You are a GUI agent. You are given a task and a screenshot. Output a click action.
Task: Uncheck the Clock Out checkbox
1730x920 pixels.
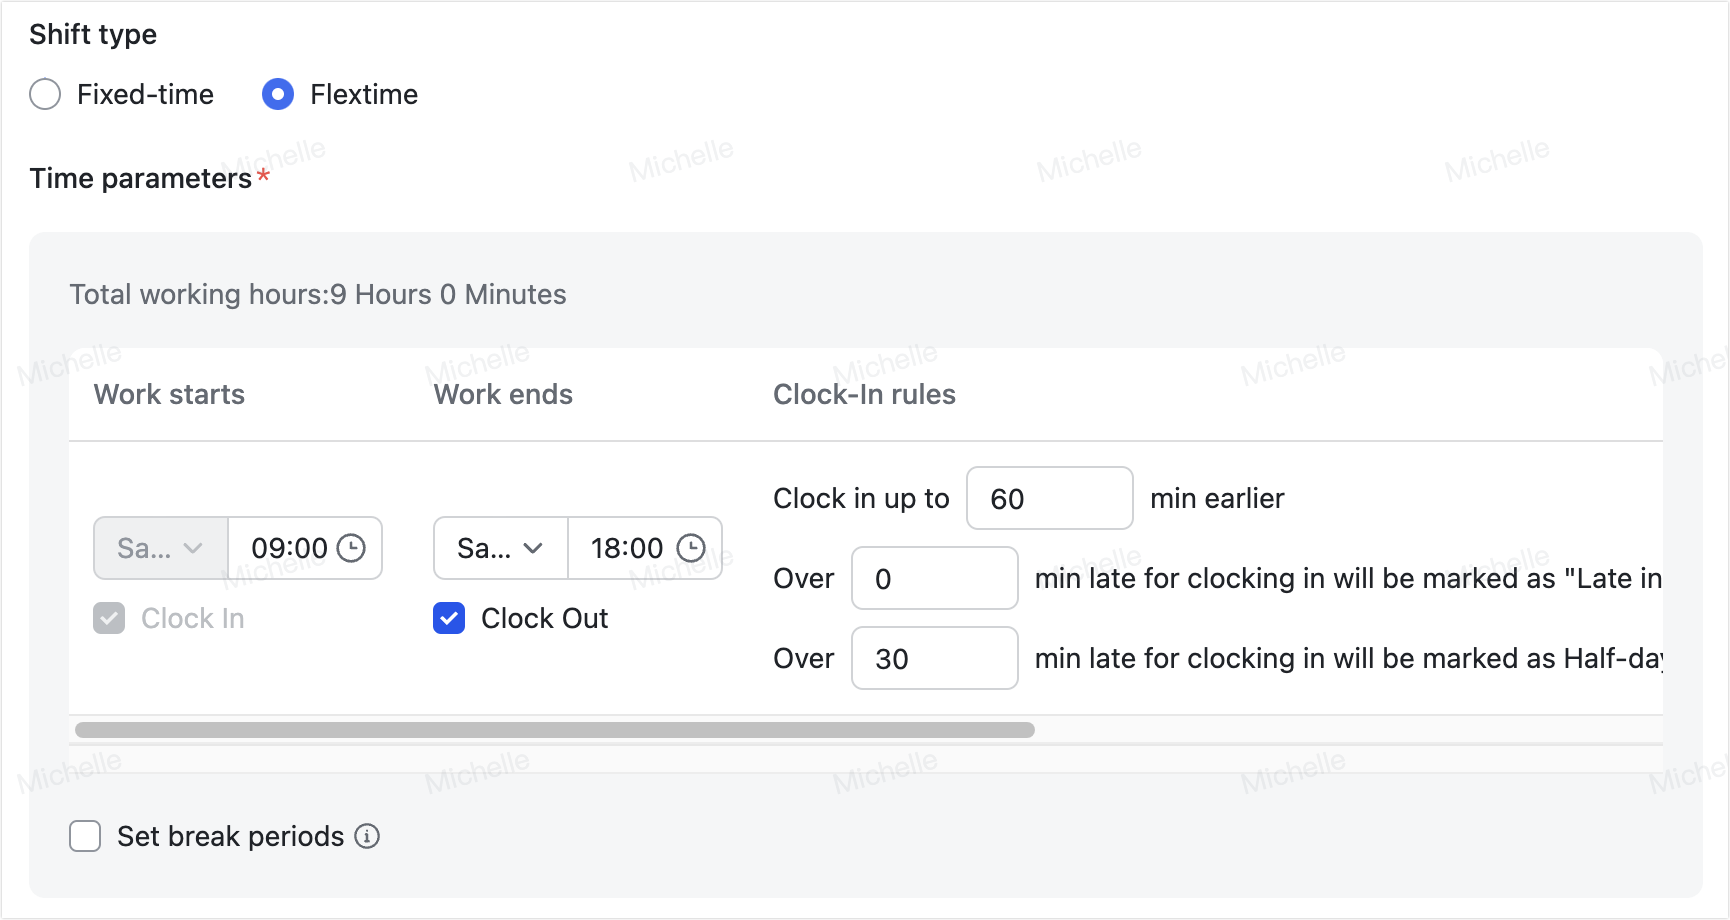[449, 618]
